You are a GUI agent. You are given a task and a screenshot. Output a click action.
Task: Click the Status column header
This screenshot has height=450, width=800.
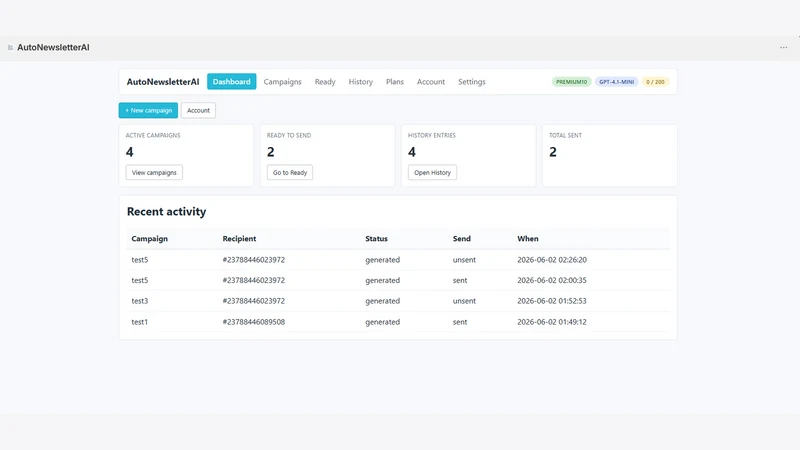tap(377, 239)
